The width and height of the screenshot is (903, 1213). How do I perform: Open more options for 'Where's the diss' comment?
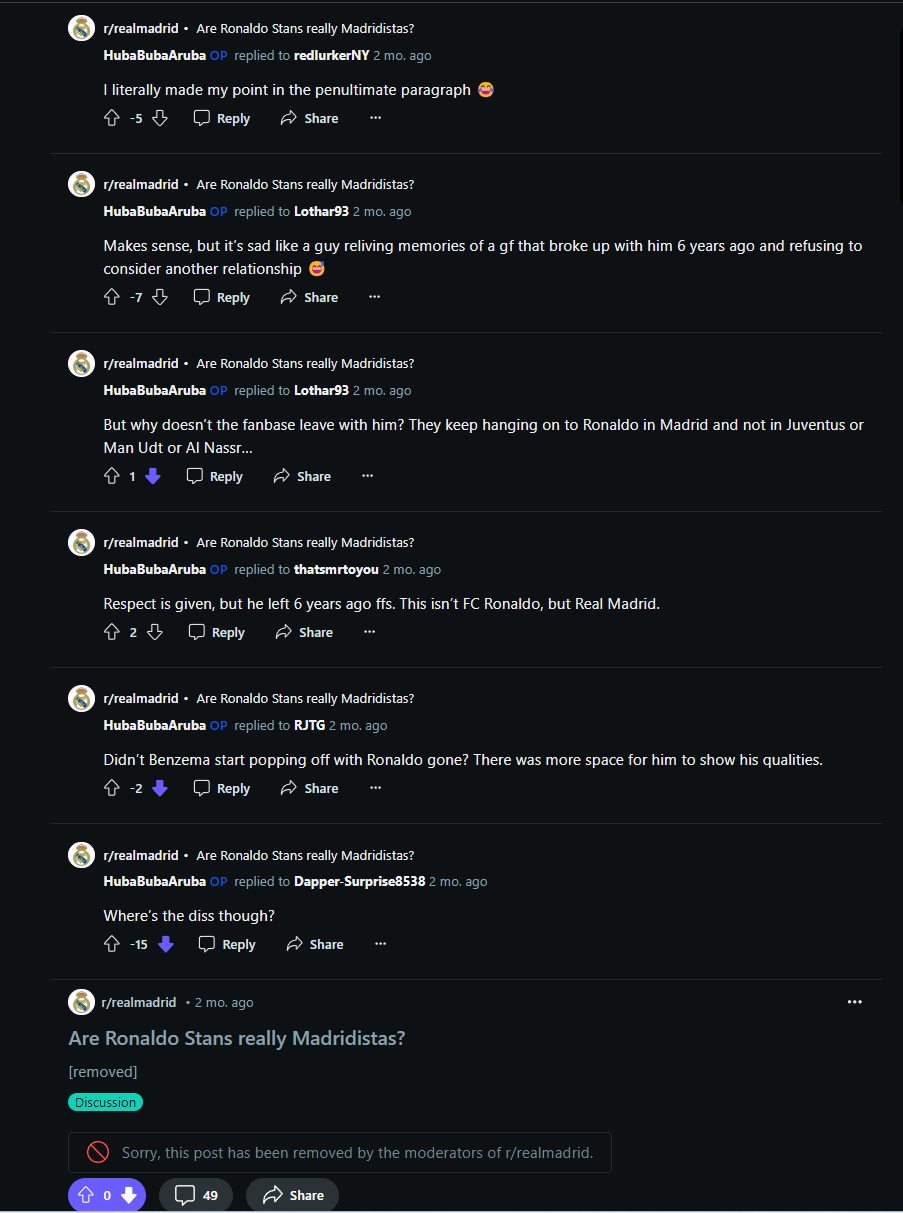point(380,945)
